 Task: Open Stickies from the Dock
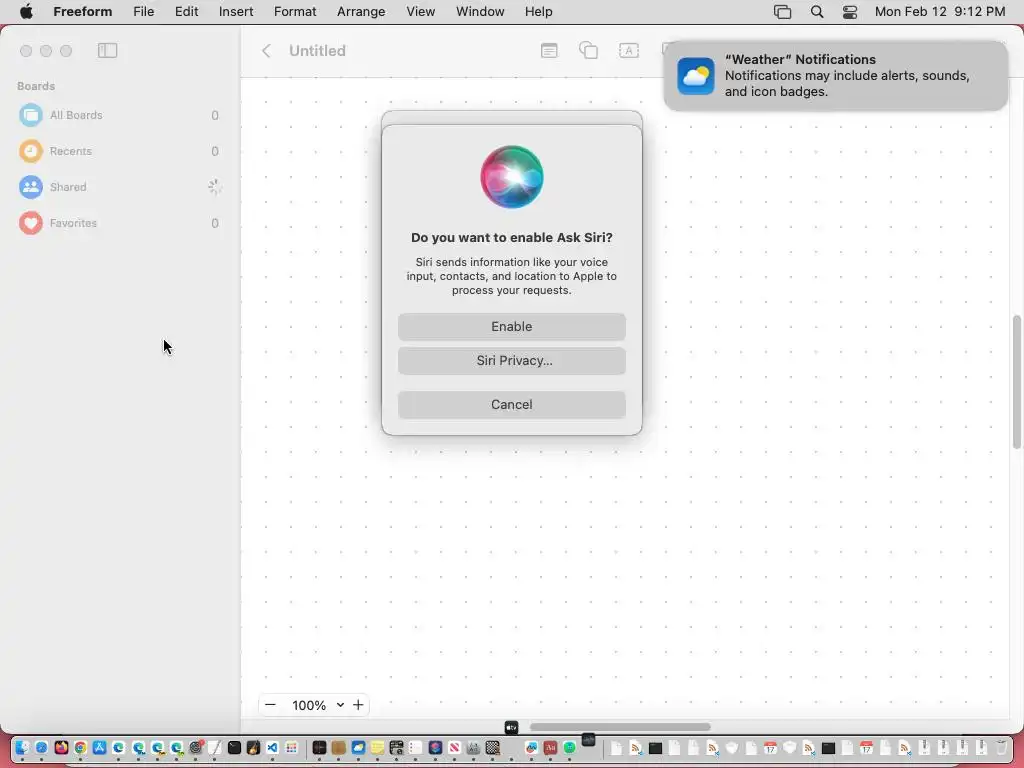pos(377,747)
